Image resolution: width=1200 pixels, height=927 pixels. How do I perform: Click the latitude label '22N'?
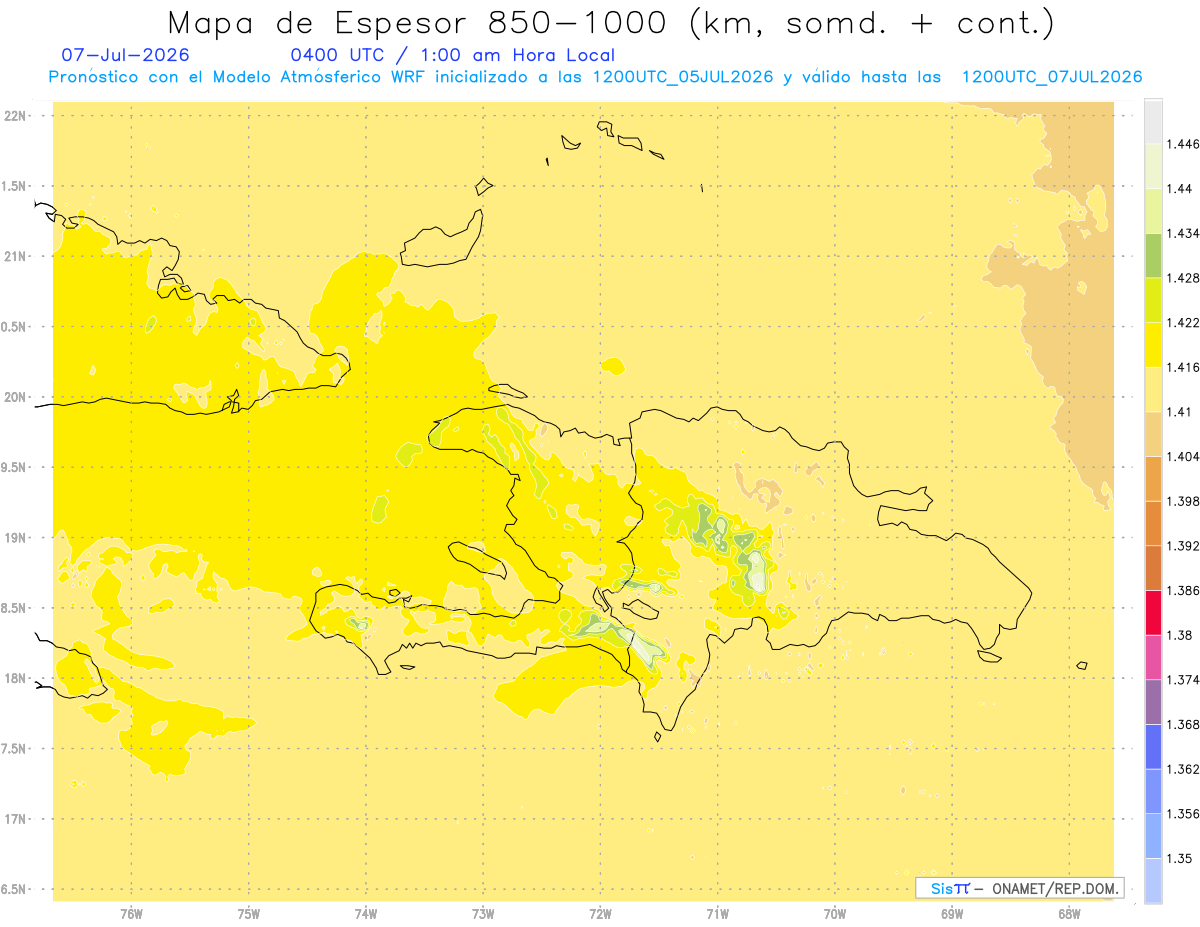point(14,115)
